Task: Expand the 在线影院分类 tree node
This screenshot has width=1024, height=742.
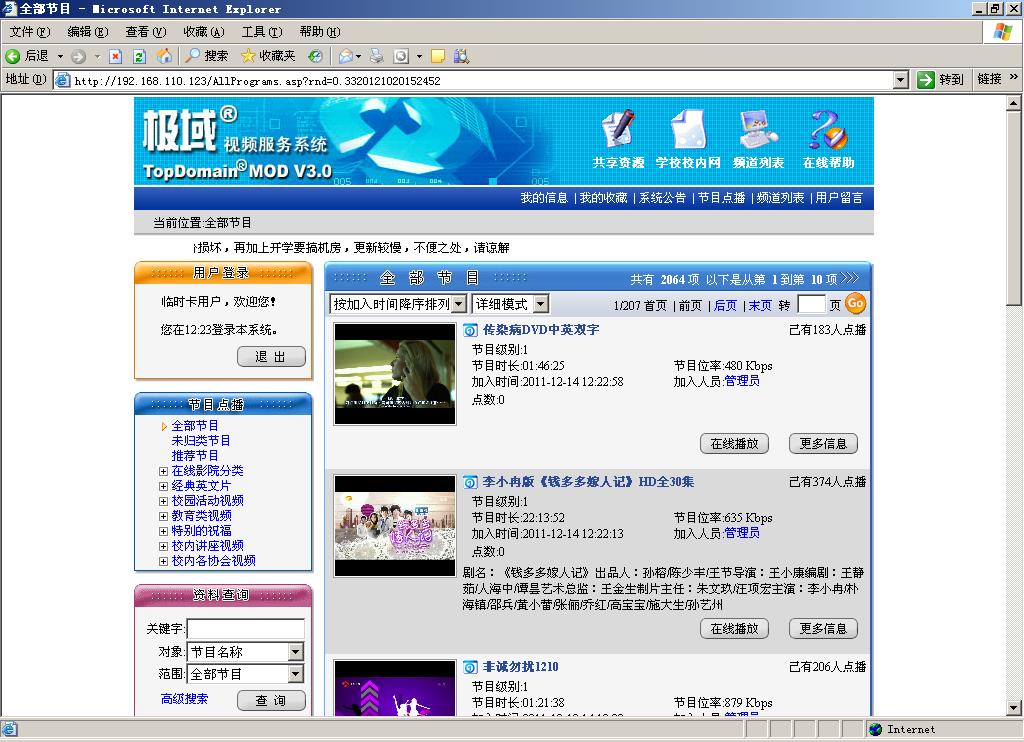Action: 164,471
